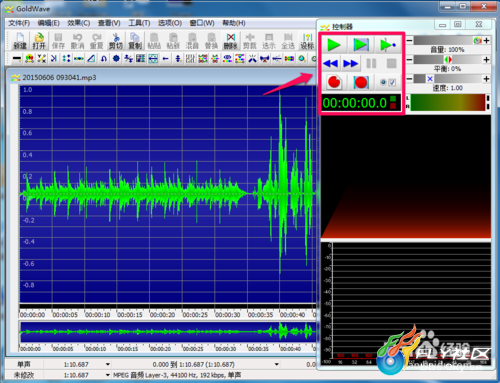Click the 选示 (View Selection) toolbar icon

point(269,41)
